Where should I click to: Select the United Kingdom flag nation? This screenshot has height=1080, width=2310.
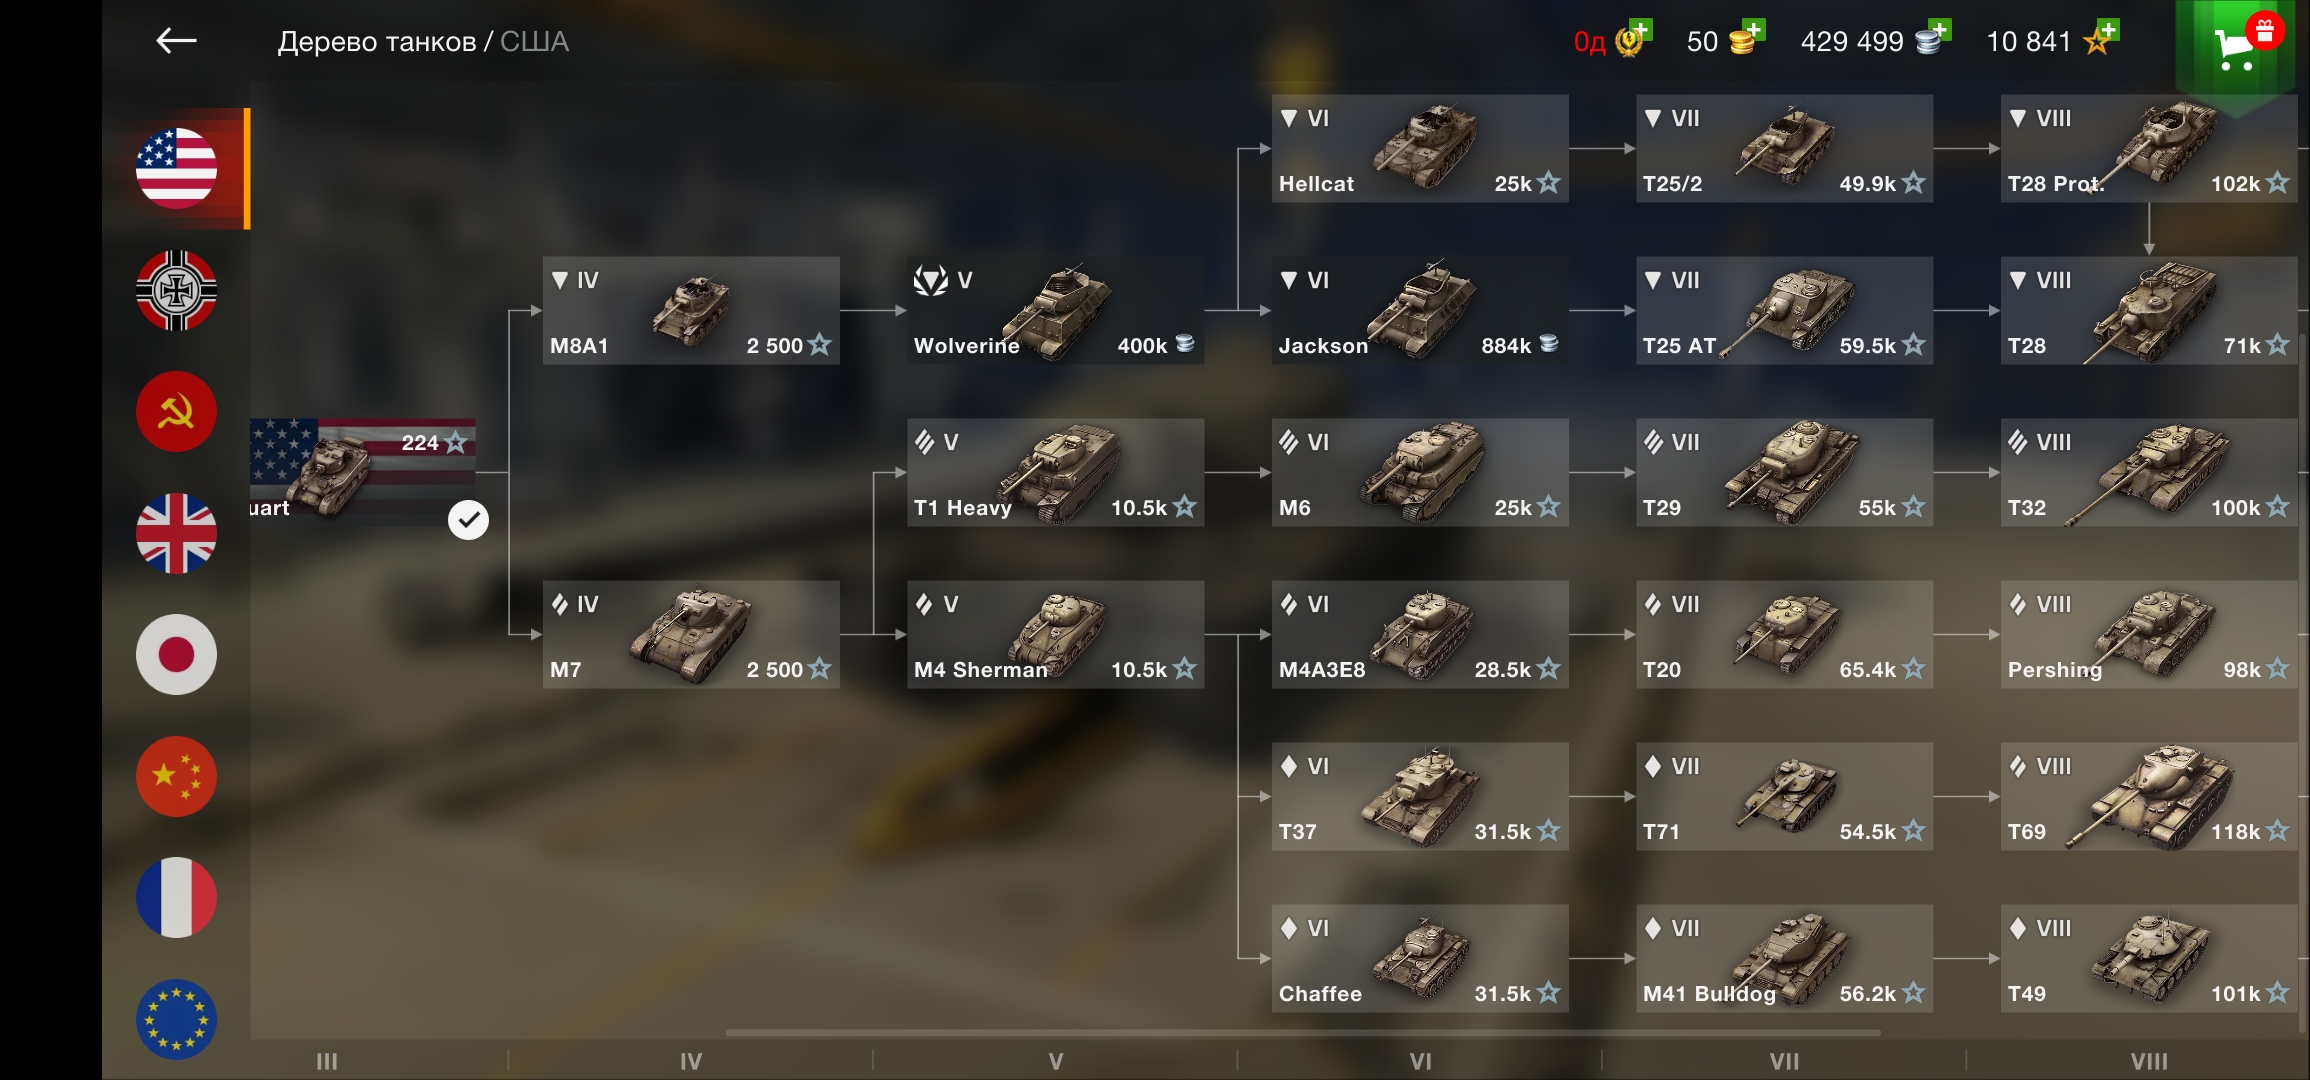click(176, 533)
